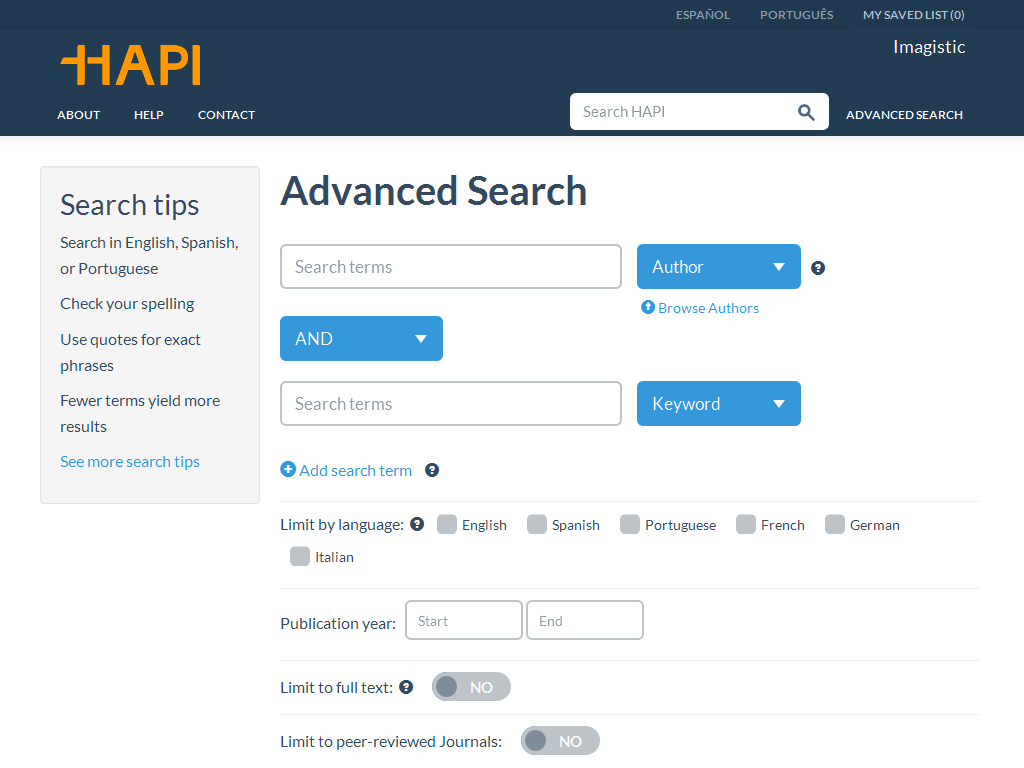Enable Limit to peer-reviewed Journals
The width and height of the screenshot is (1024, 768).
coord(560,741)
